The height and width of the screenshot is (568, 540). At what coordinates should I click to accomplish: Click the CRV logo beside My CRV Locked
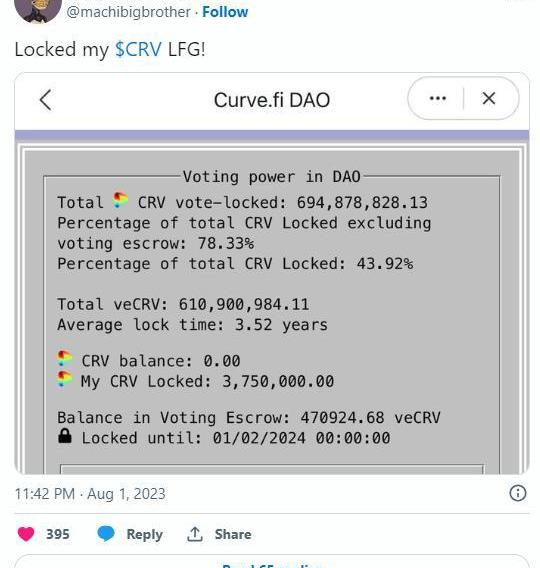[x=65, y=379]
